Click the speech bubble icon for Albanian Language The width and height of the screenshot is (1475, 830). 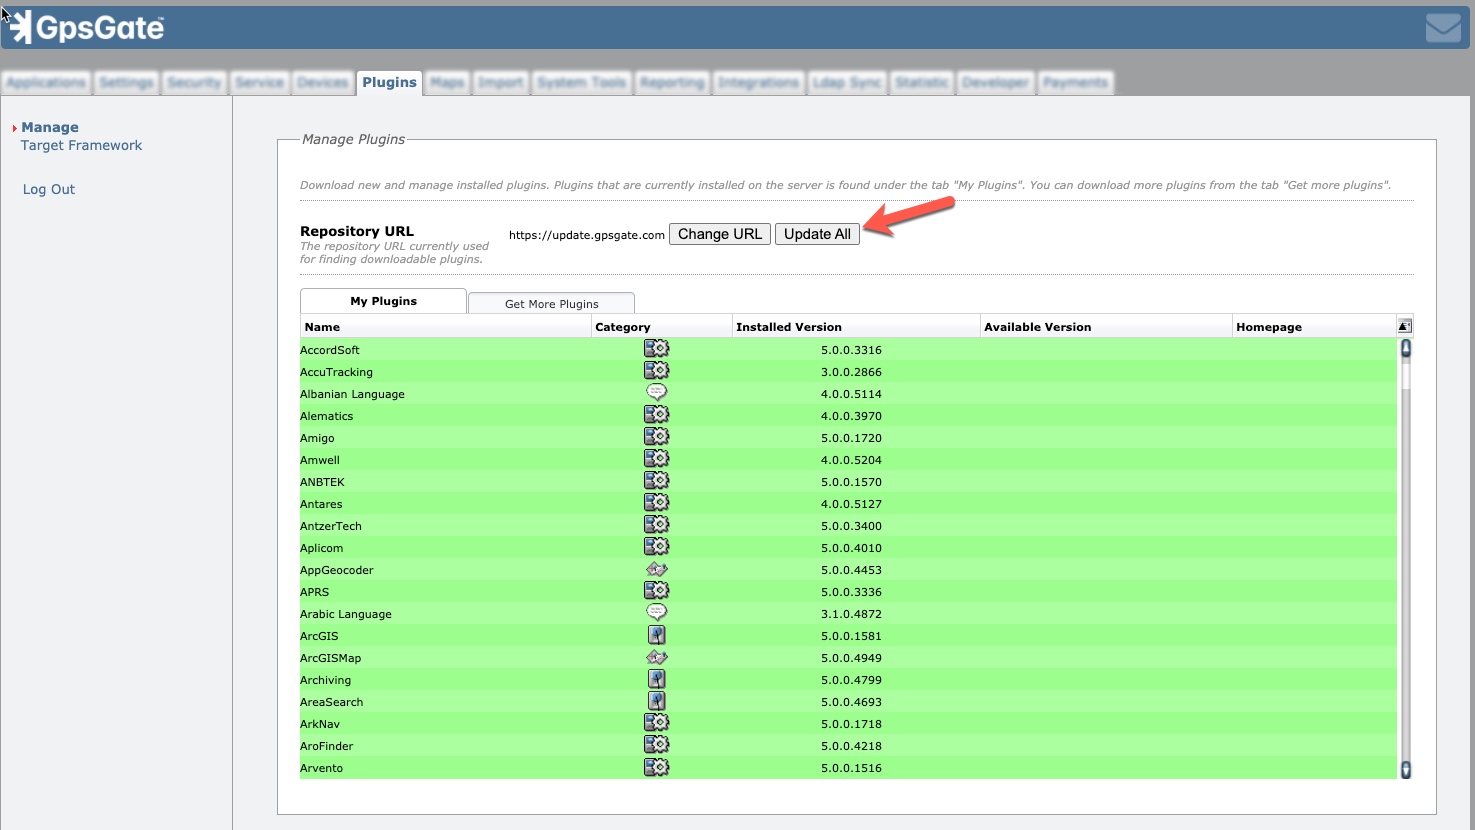point(656,393)
